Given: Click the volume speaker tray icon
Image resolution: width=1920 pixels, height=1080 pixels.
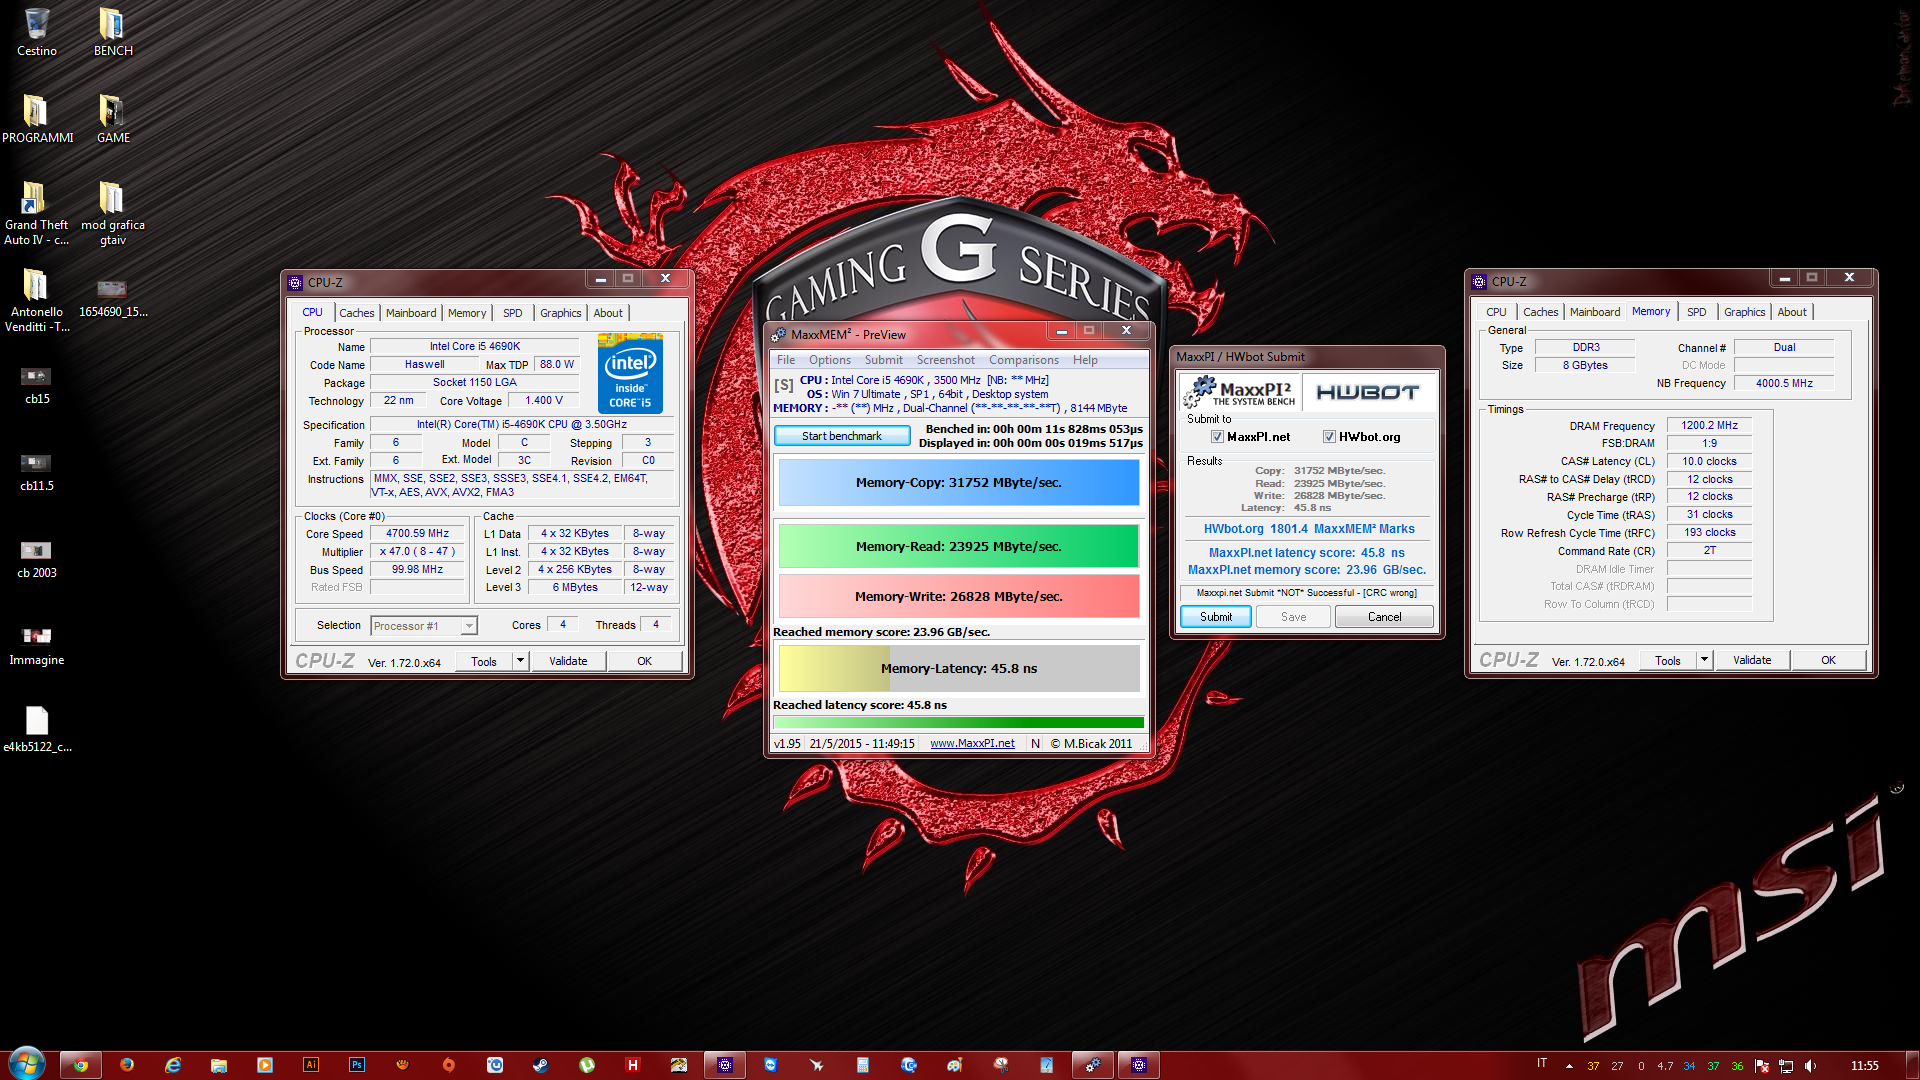Looking at the screenshot, I should tap(1810, 1066).
